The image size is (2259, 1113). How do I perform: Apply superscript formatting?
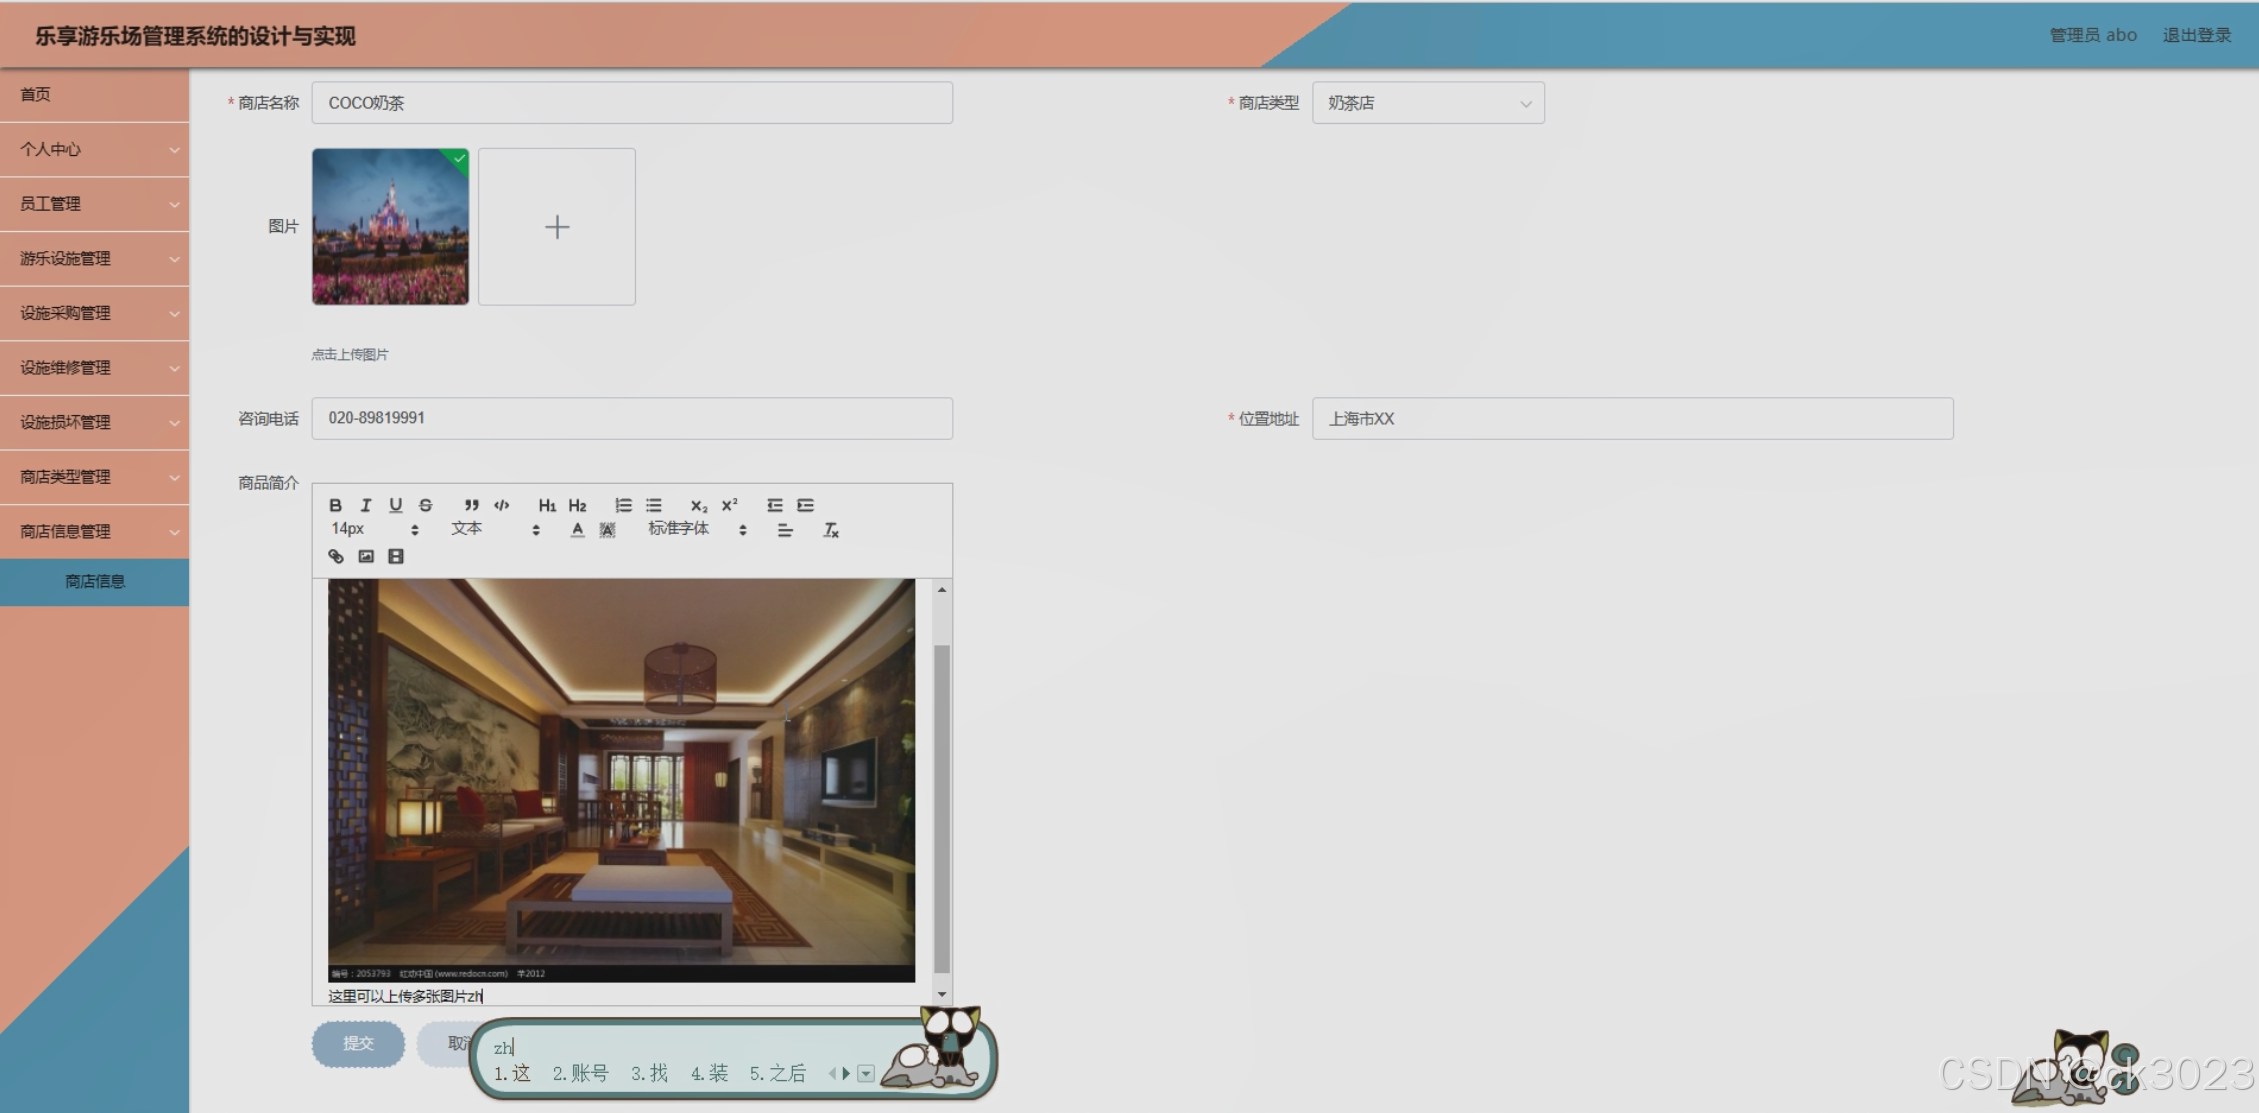(730, 505)
